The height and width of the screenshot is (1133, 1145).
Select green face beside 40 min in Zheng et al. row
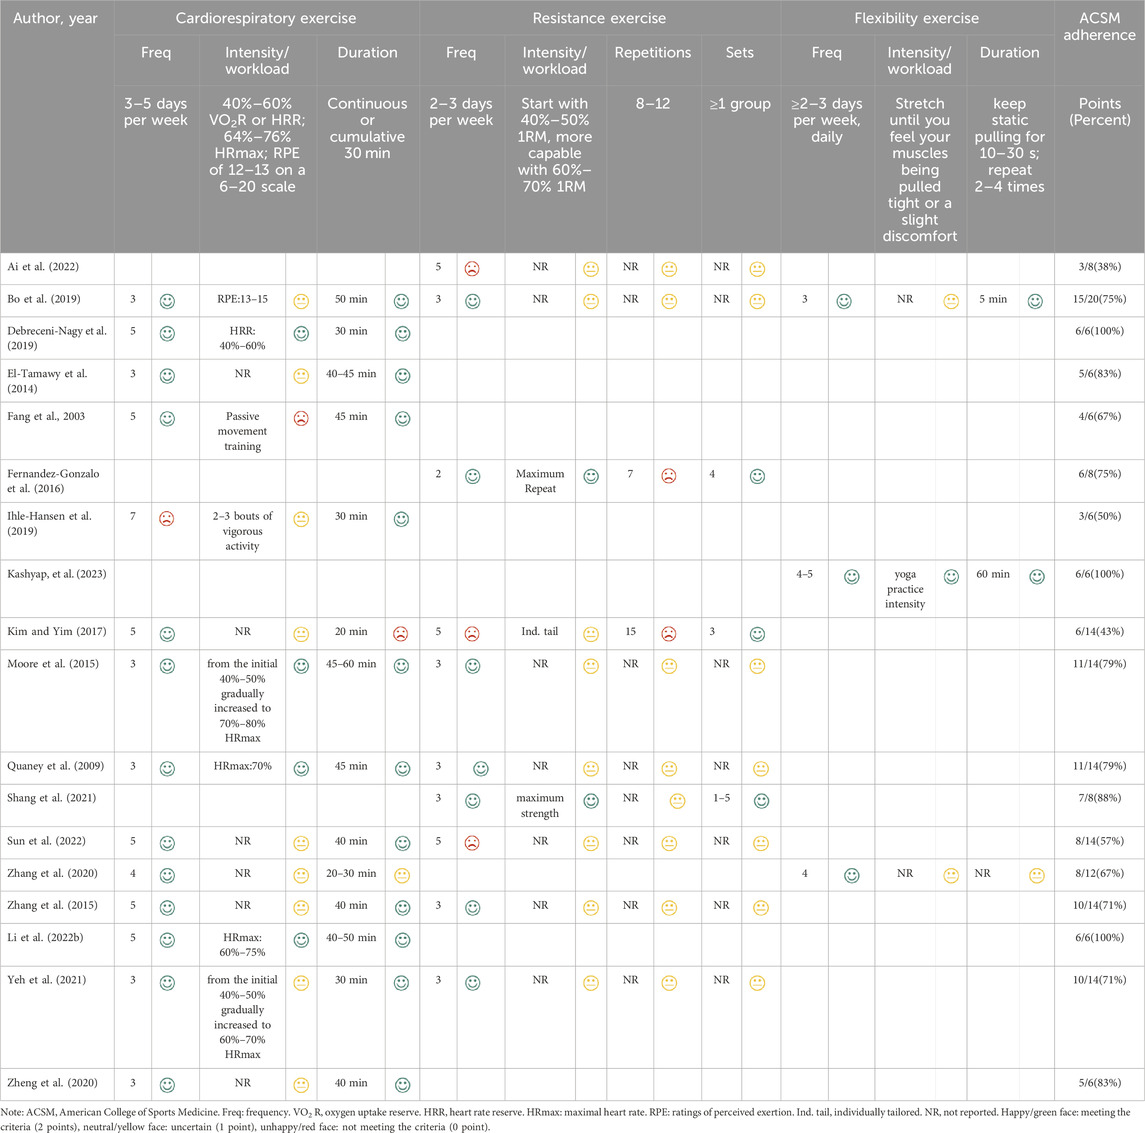click(x=402, y=1086)
